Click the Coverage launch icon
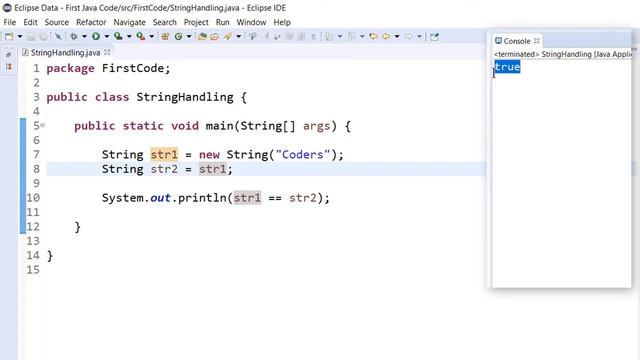 (118, 36)
